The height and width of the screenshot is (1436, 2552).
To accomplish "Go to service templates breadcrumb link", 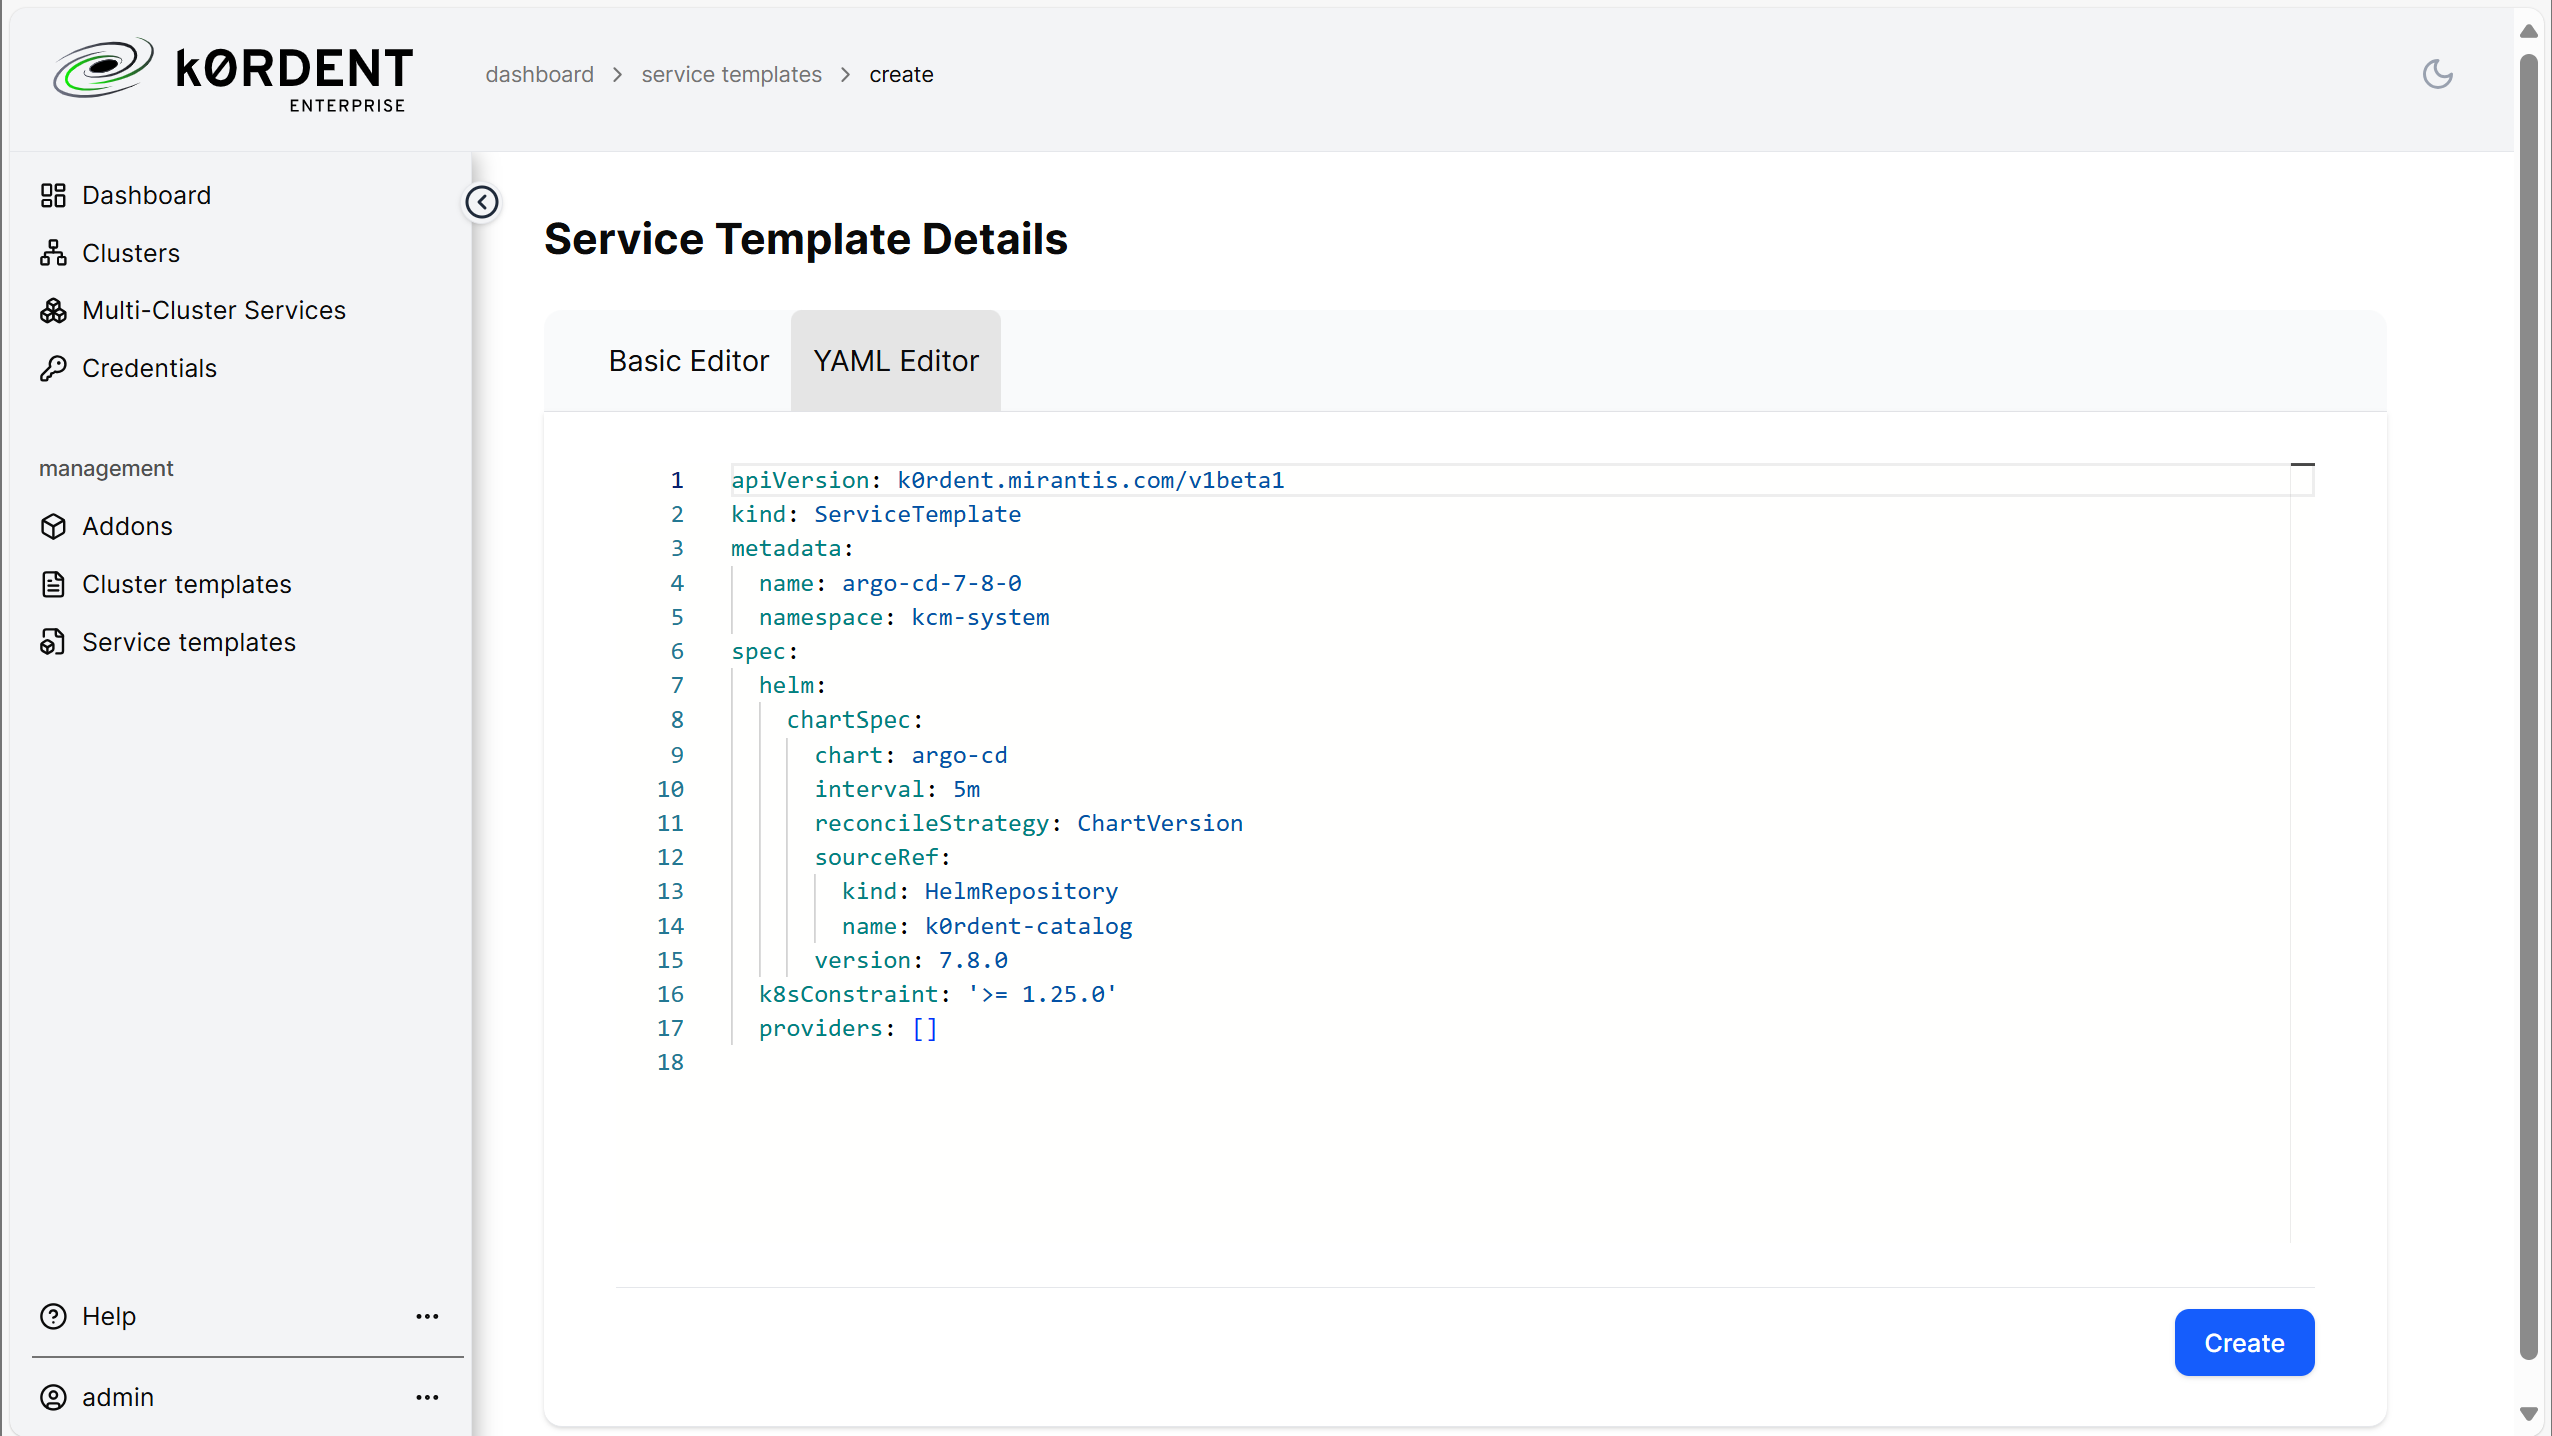I will [731, 74].
